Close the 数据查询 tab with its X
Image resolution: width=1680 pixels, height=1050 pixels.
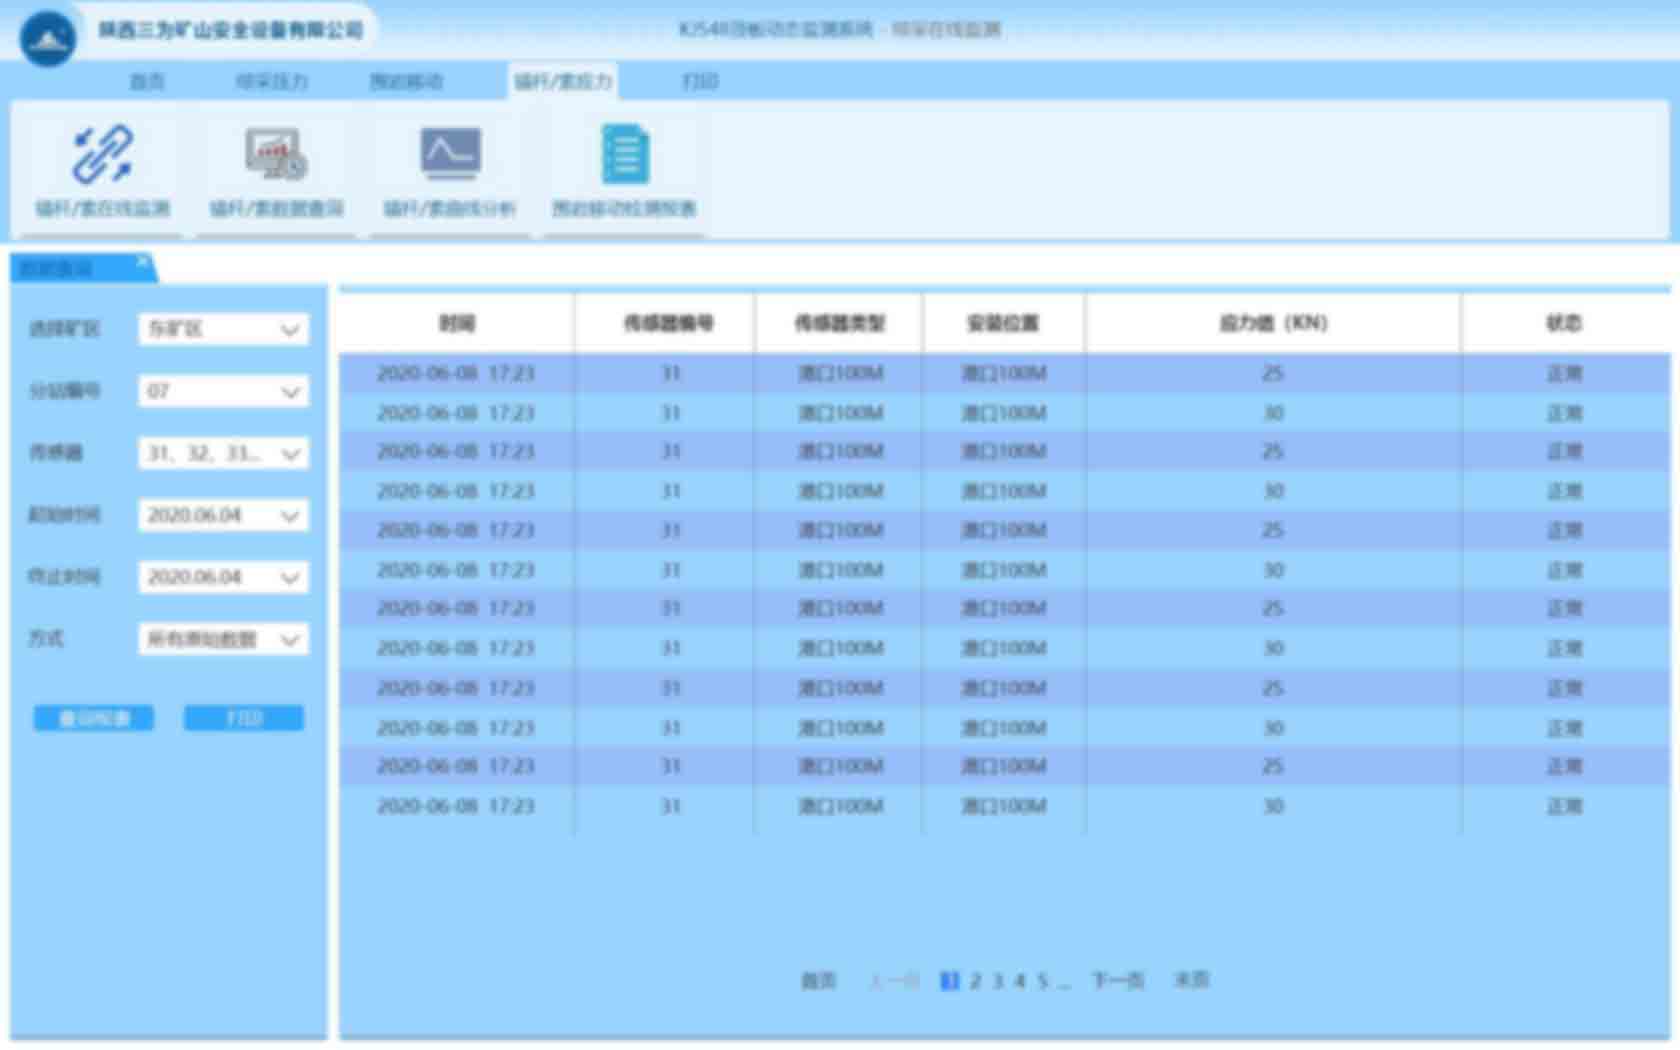(x=142, y=261)
